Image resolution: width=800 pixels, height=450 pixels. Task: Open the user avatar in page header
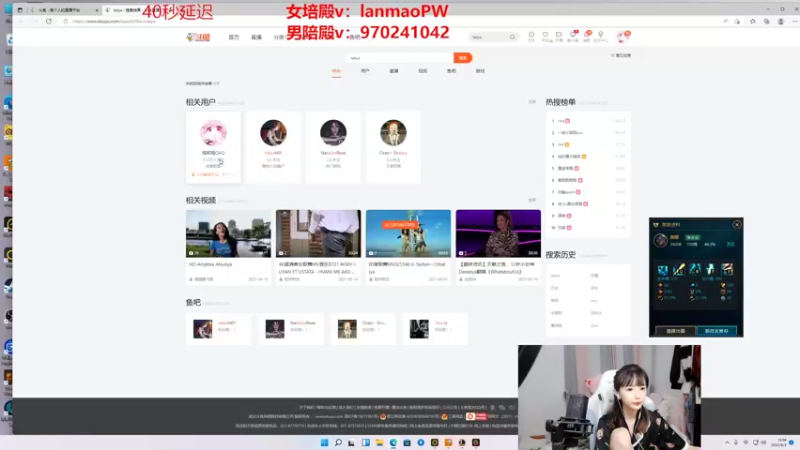click(622, 37)
